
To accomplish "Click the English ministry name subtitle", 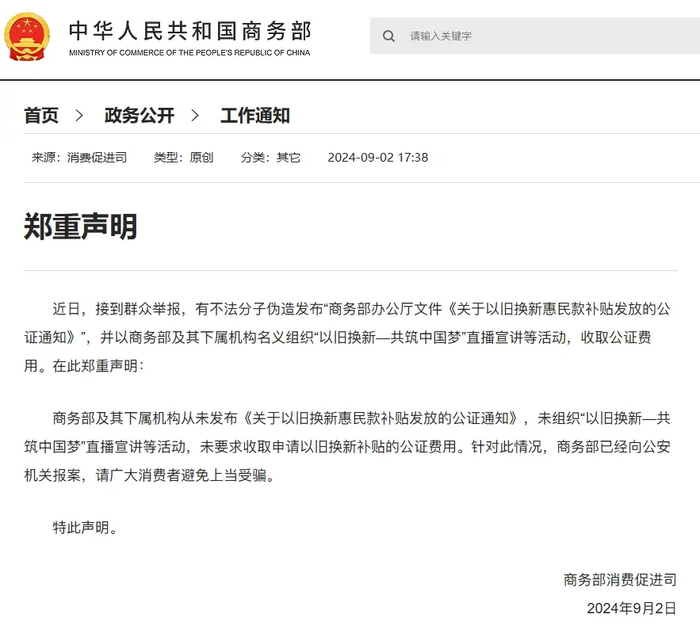I will (x=190, y=53).
